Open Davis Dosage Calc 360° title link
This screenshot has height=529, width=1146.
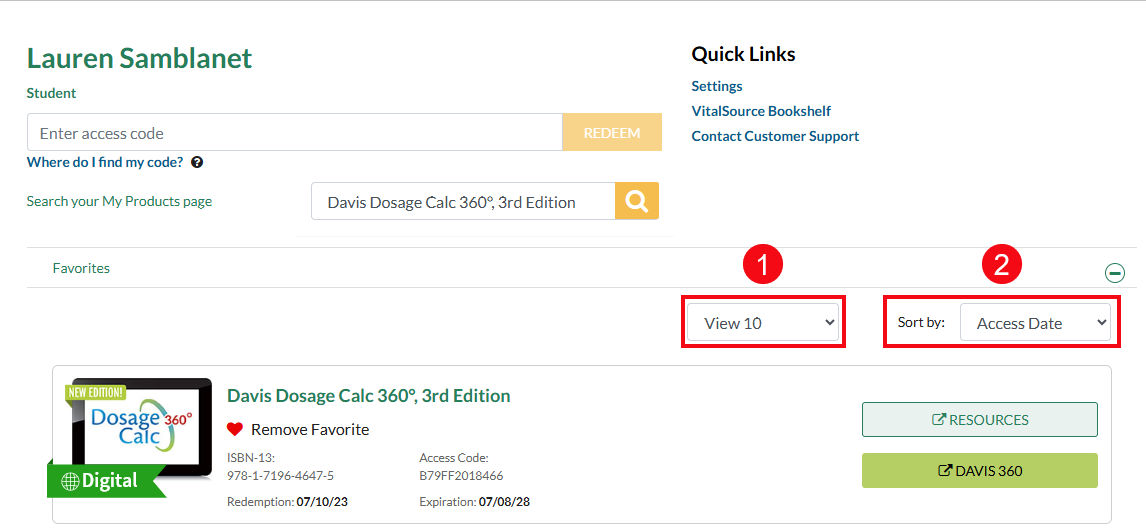coord(368,395)
